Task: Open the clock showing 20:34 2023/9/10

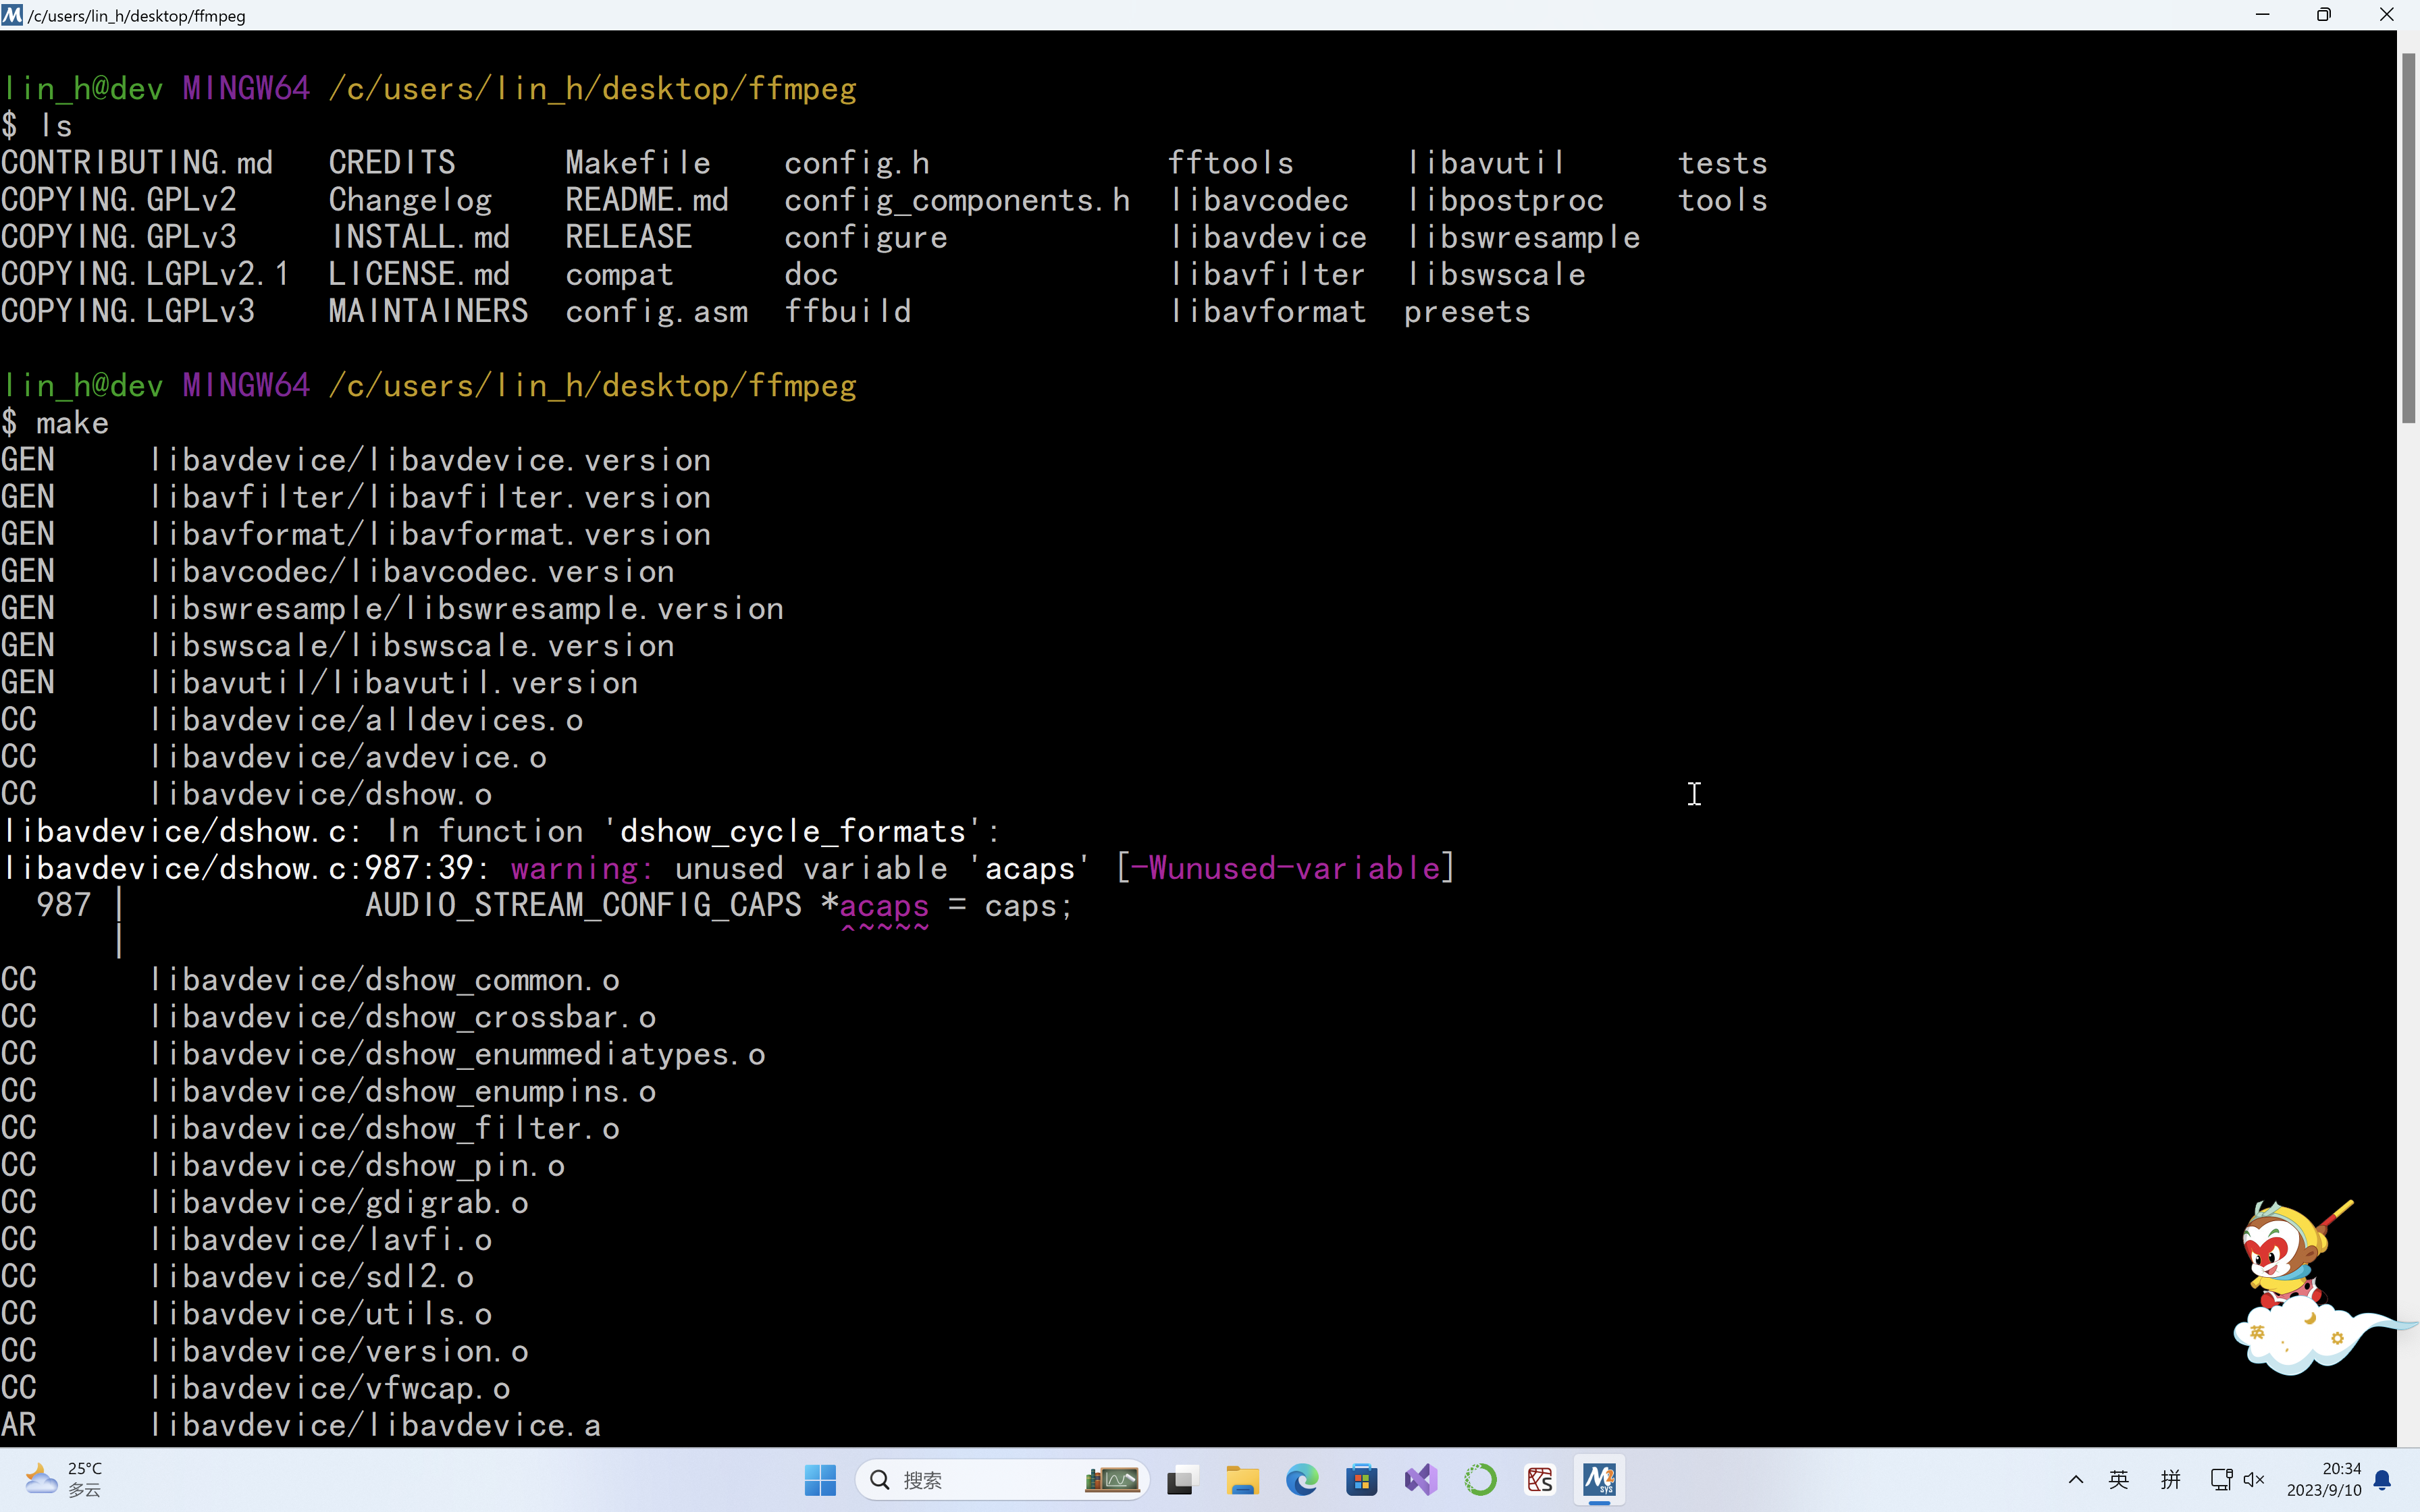Action: click(x=2324, y=1479)
